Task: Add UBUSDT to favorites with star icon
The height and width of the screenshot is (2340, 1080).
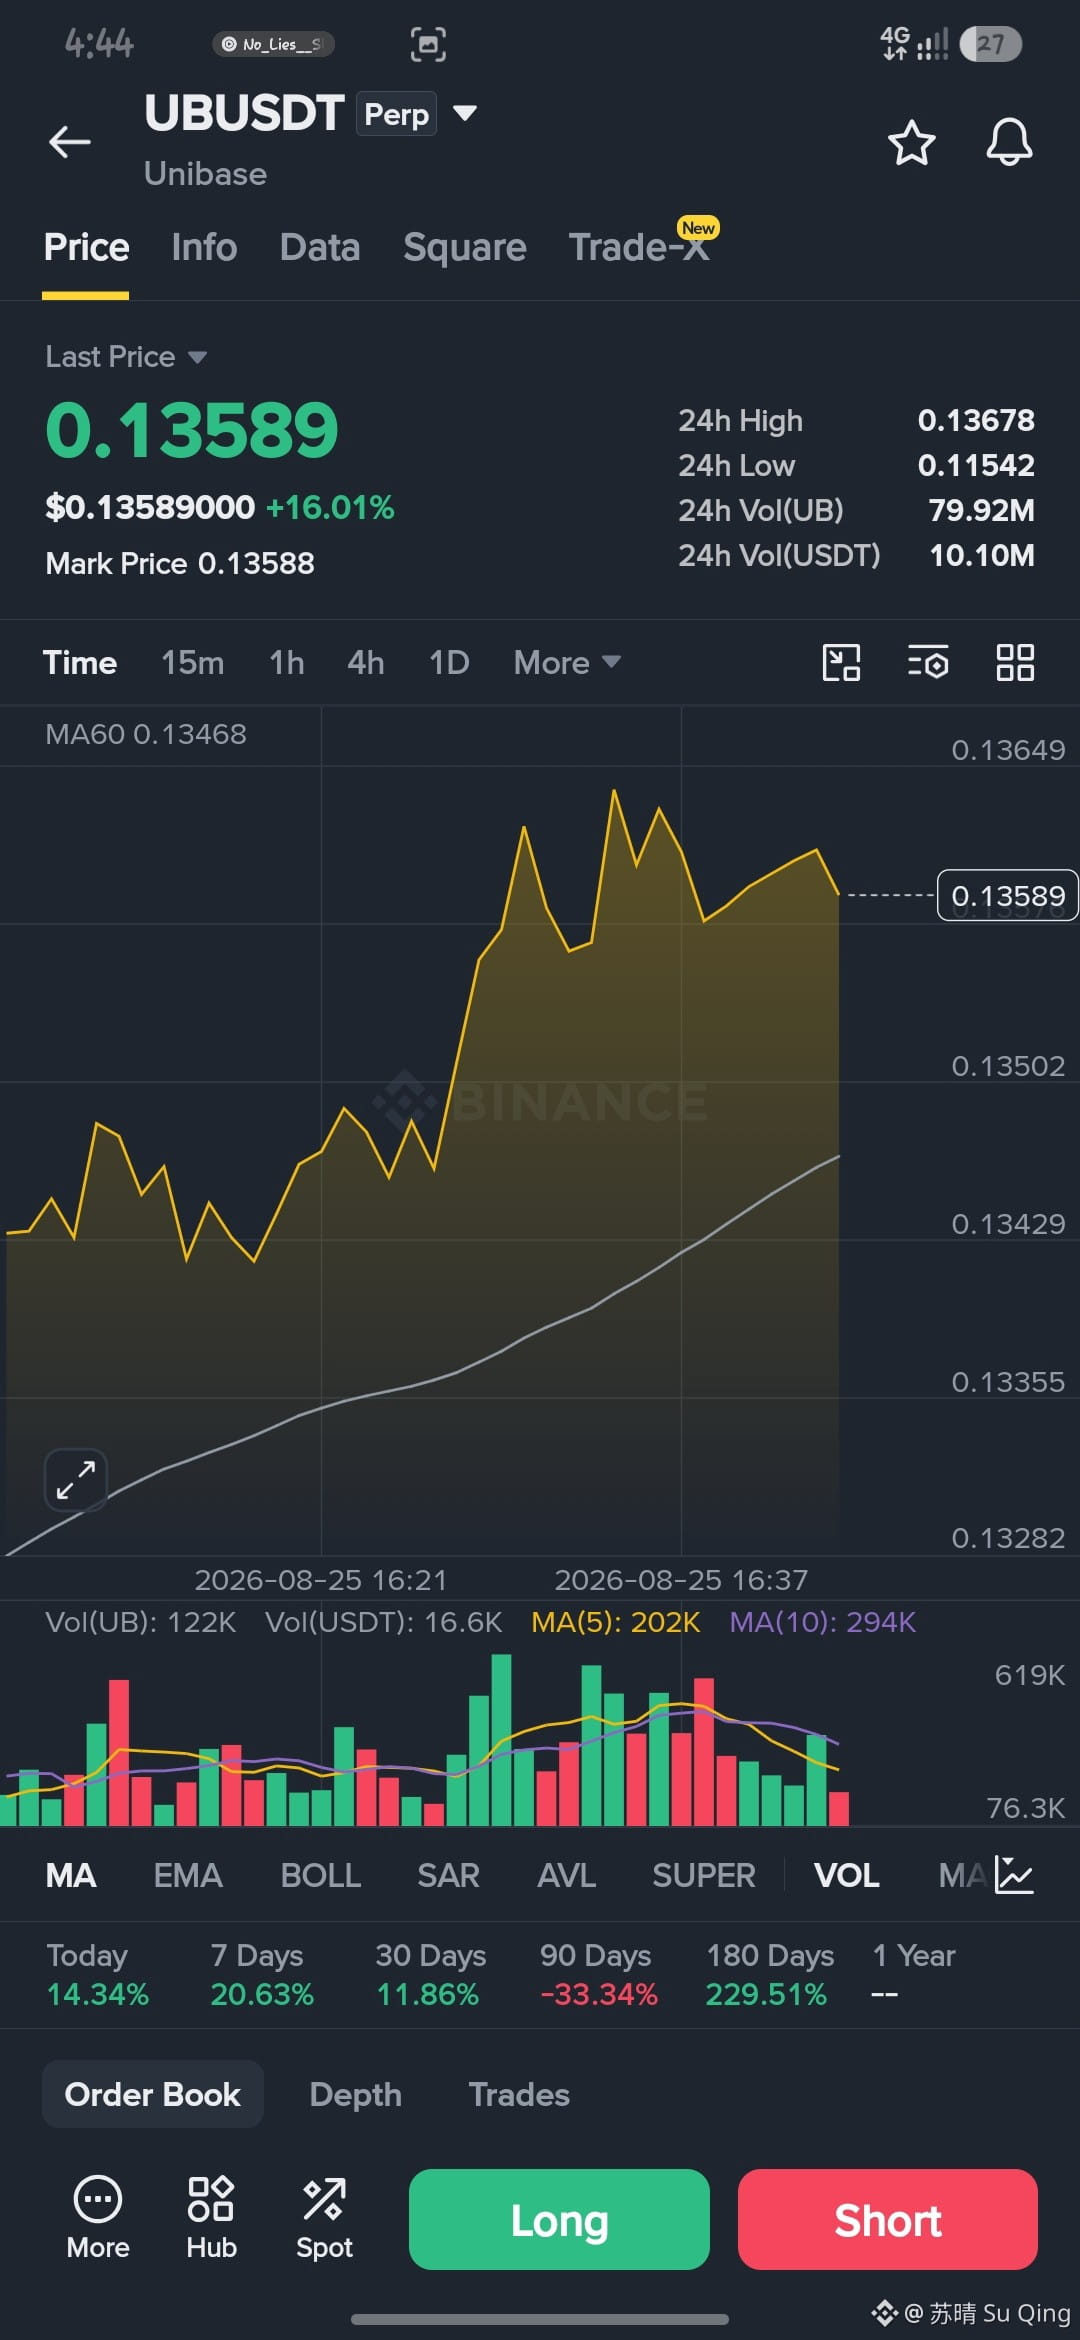Action: pyautogui.click(x=911, y=142)
